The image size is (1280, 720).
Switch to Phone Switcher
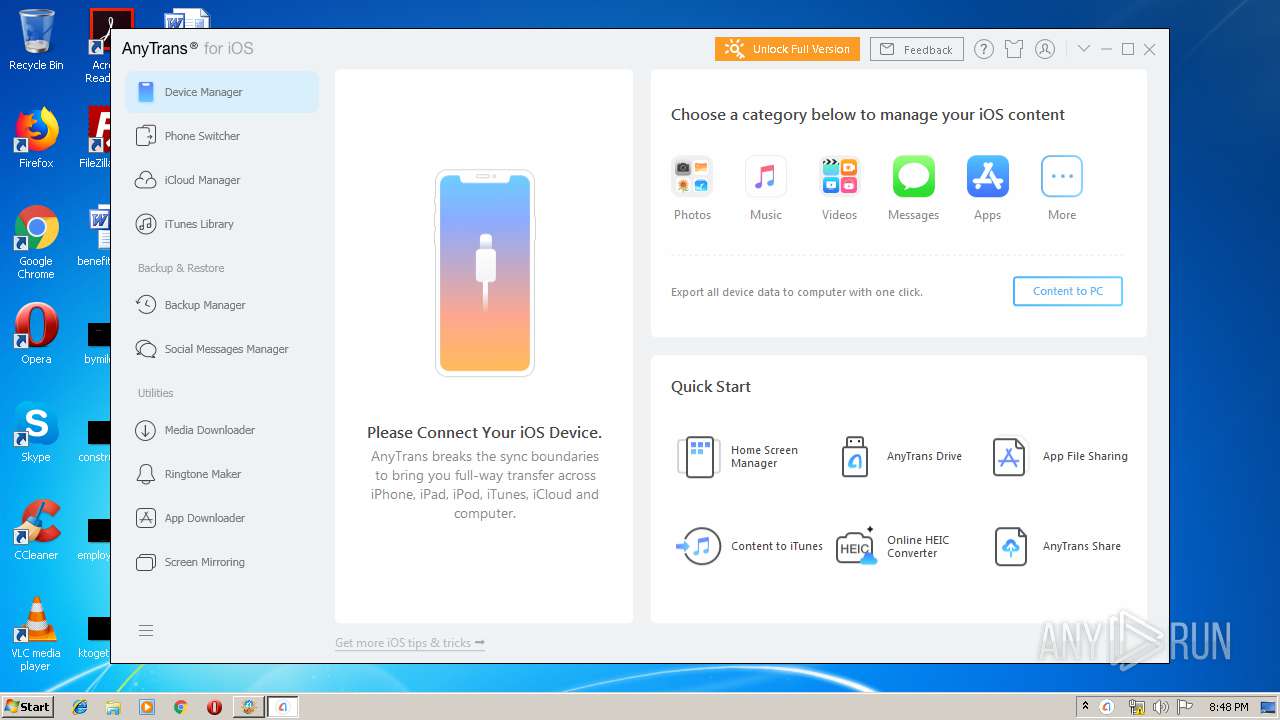pyautogui.click(x=222, y=136)
